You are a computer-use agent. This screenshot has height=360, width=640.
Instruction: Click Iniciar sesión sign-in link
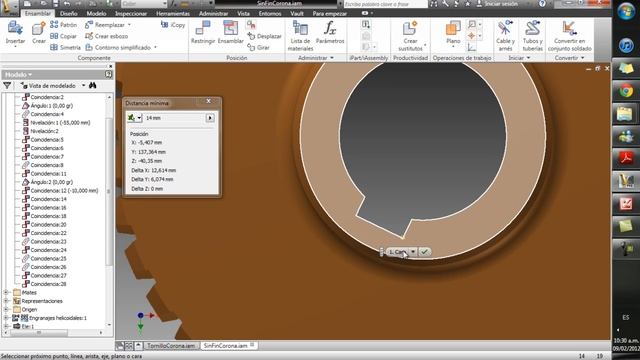coord(501,4)
